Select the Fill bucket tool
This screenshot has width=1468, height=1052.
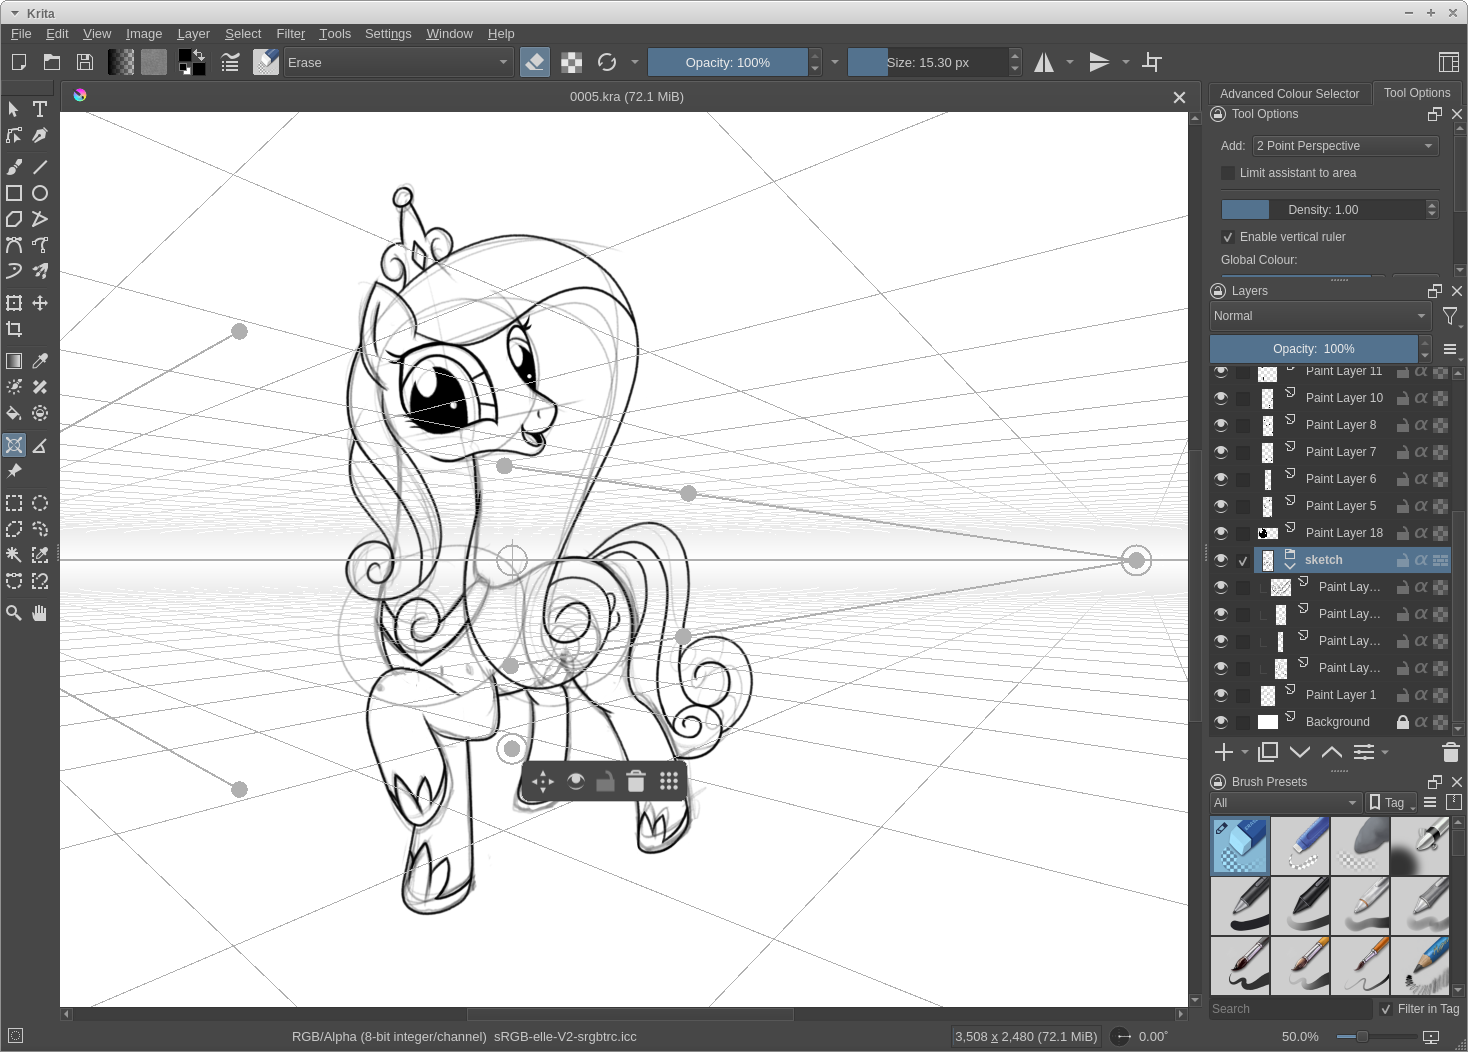[14, 413]
